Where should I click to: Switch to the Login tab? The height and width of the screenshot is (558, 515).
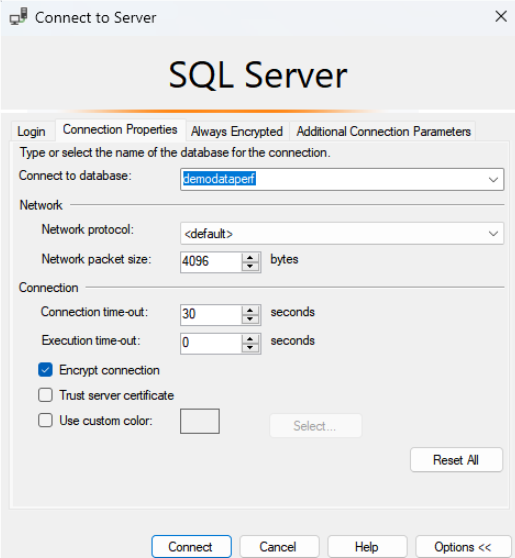point(31,132)
